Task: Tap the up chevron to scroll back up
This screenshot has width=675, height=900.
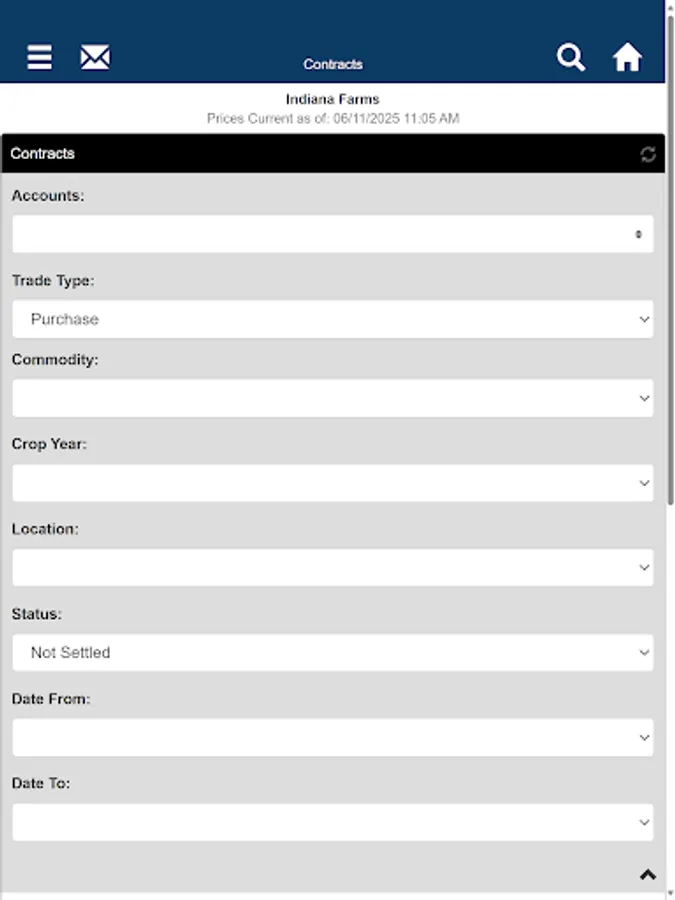Action: [x=647, y=872]
